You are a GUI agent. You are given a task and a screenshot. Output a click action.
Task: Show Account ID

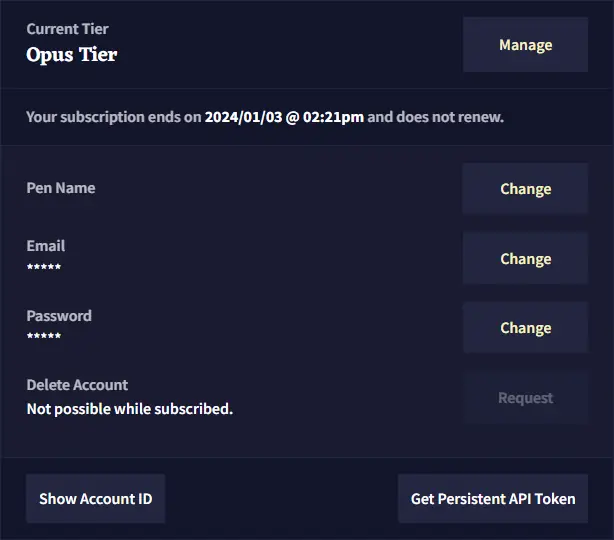(95, 498)
